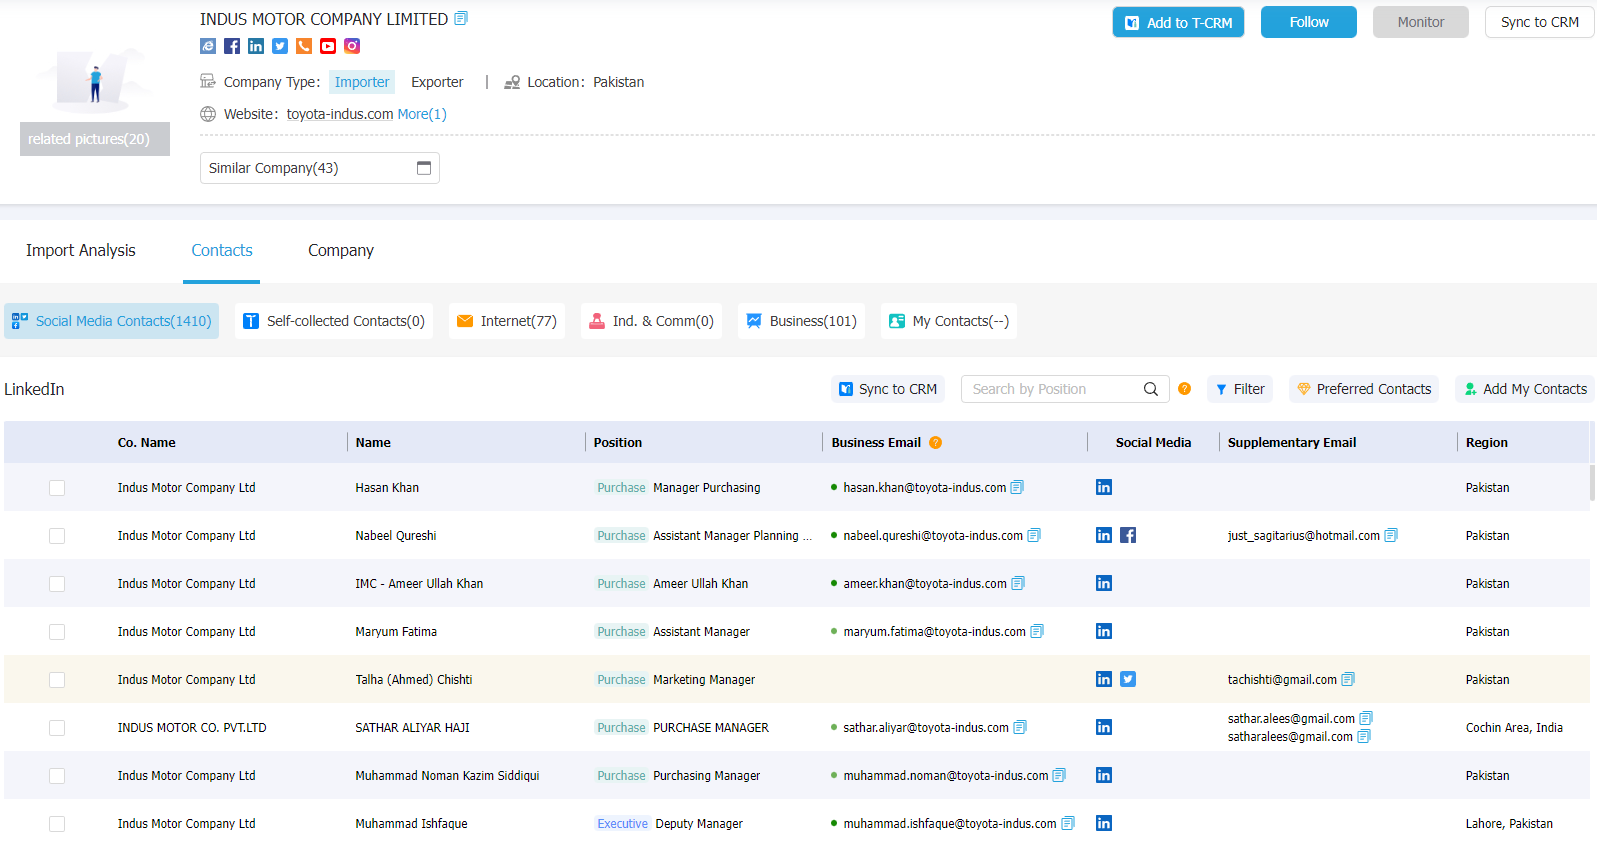Select the SATHAR ALIYAR HAJI checkbox

(x=57, y=728)
